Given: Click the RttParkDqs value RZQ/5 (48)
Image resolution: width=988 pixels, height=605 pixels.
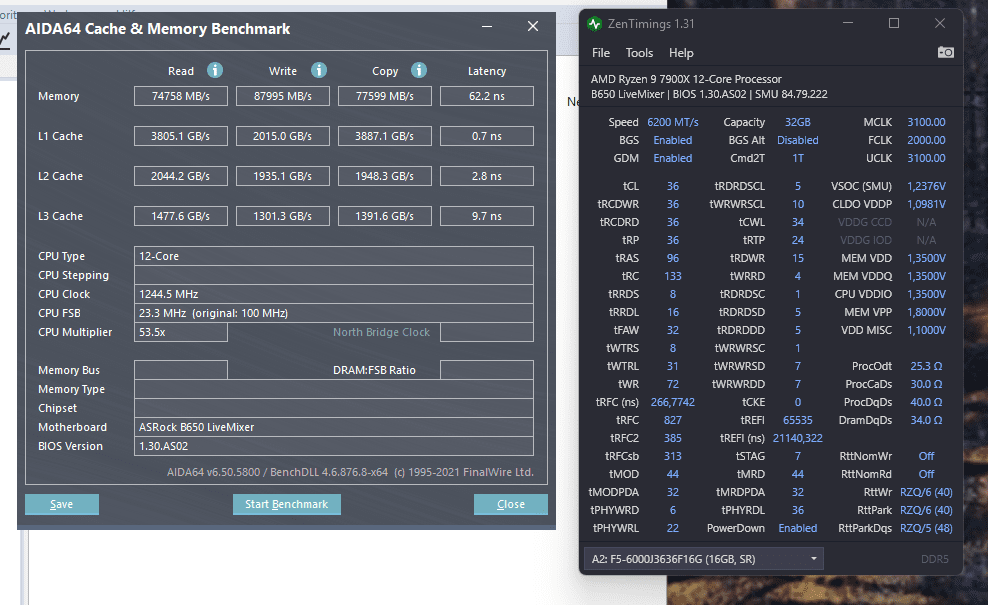Looking at the screenshot, I should [926, 528].
